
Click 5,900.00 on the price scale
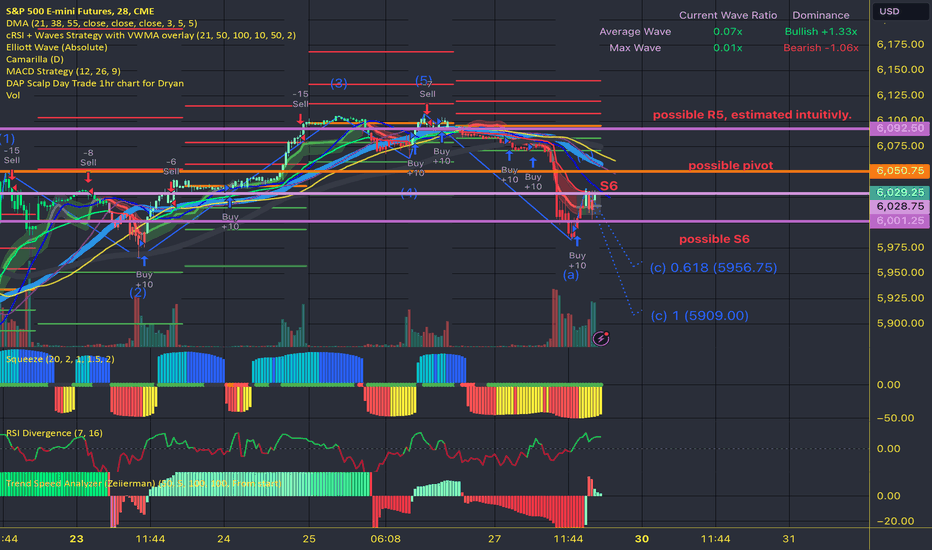point(900,323)
